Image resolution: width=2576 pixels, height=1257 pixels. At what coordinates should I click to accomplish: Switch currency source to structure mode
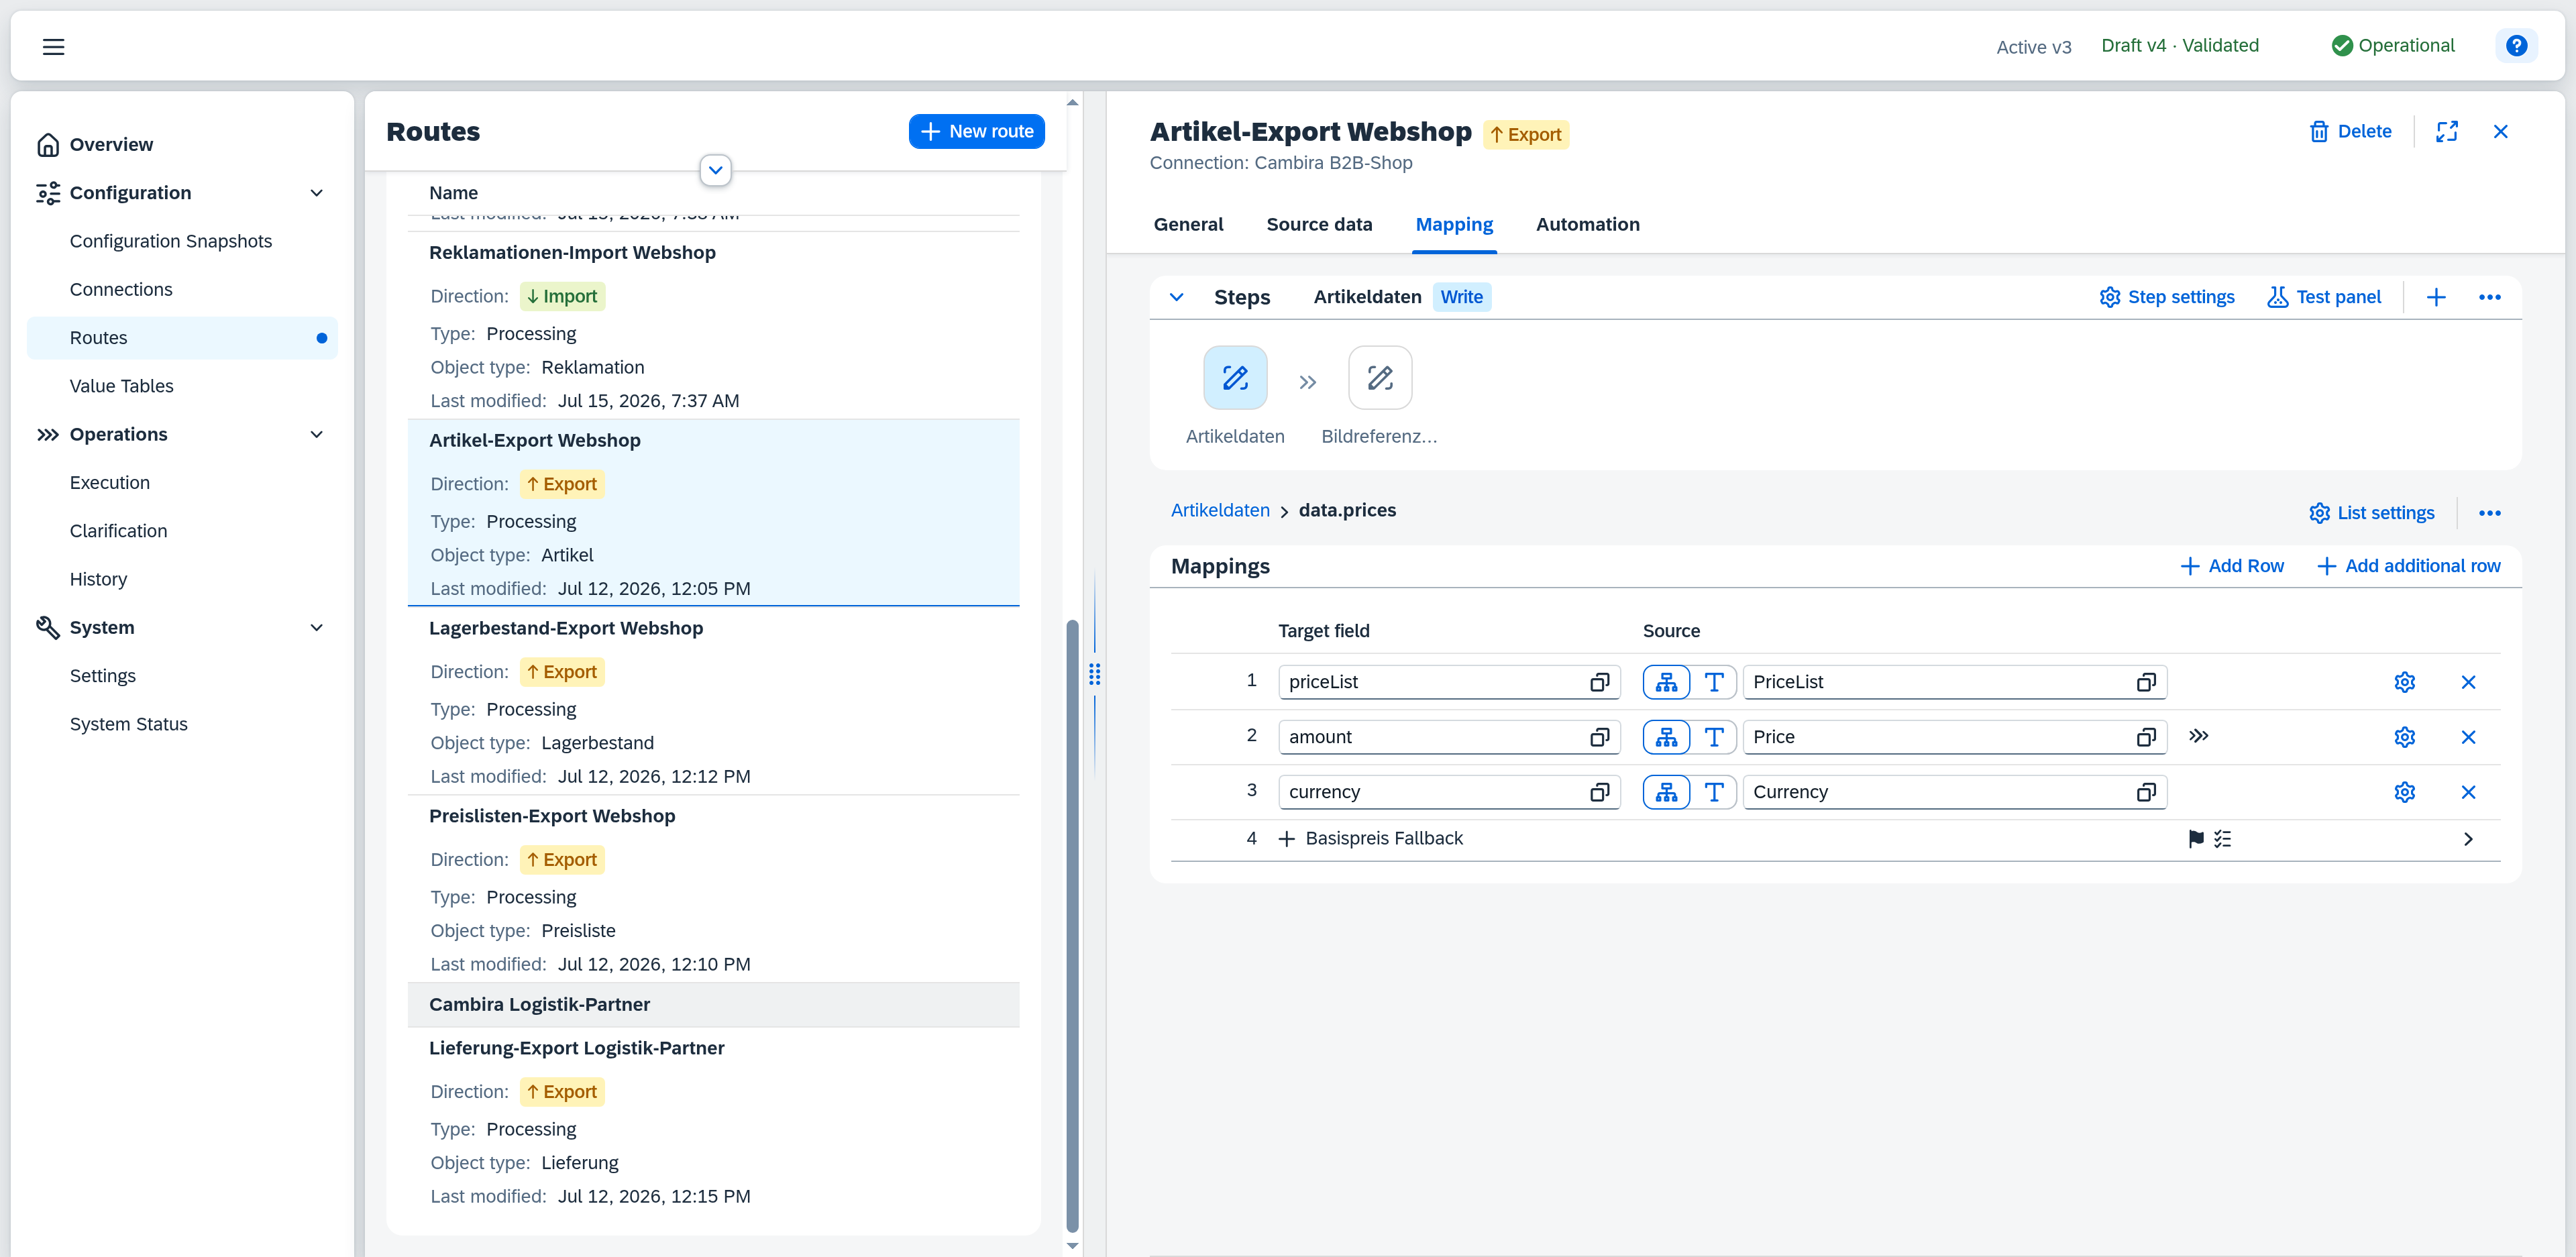(1666, 792)
